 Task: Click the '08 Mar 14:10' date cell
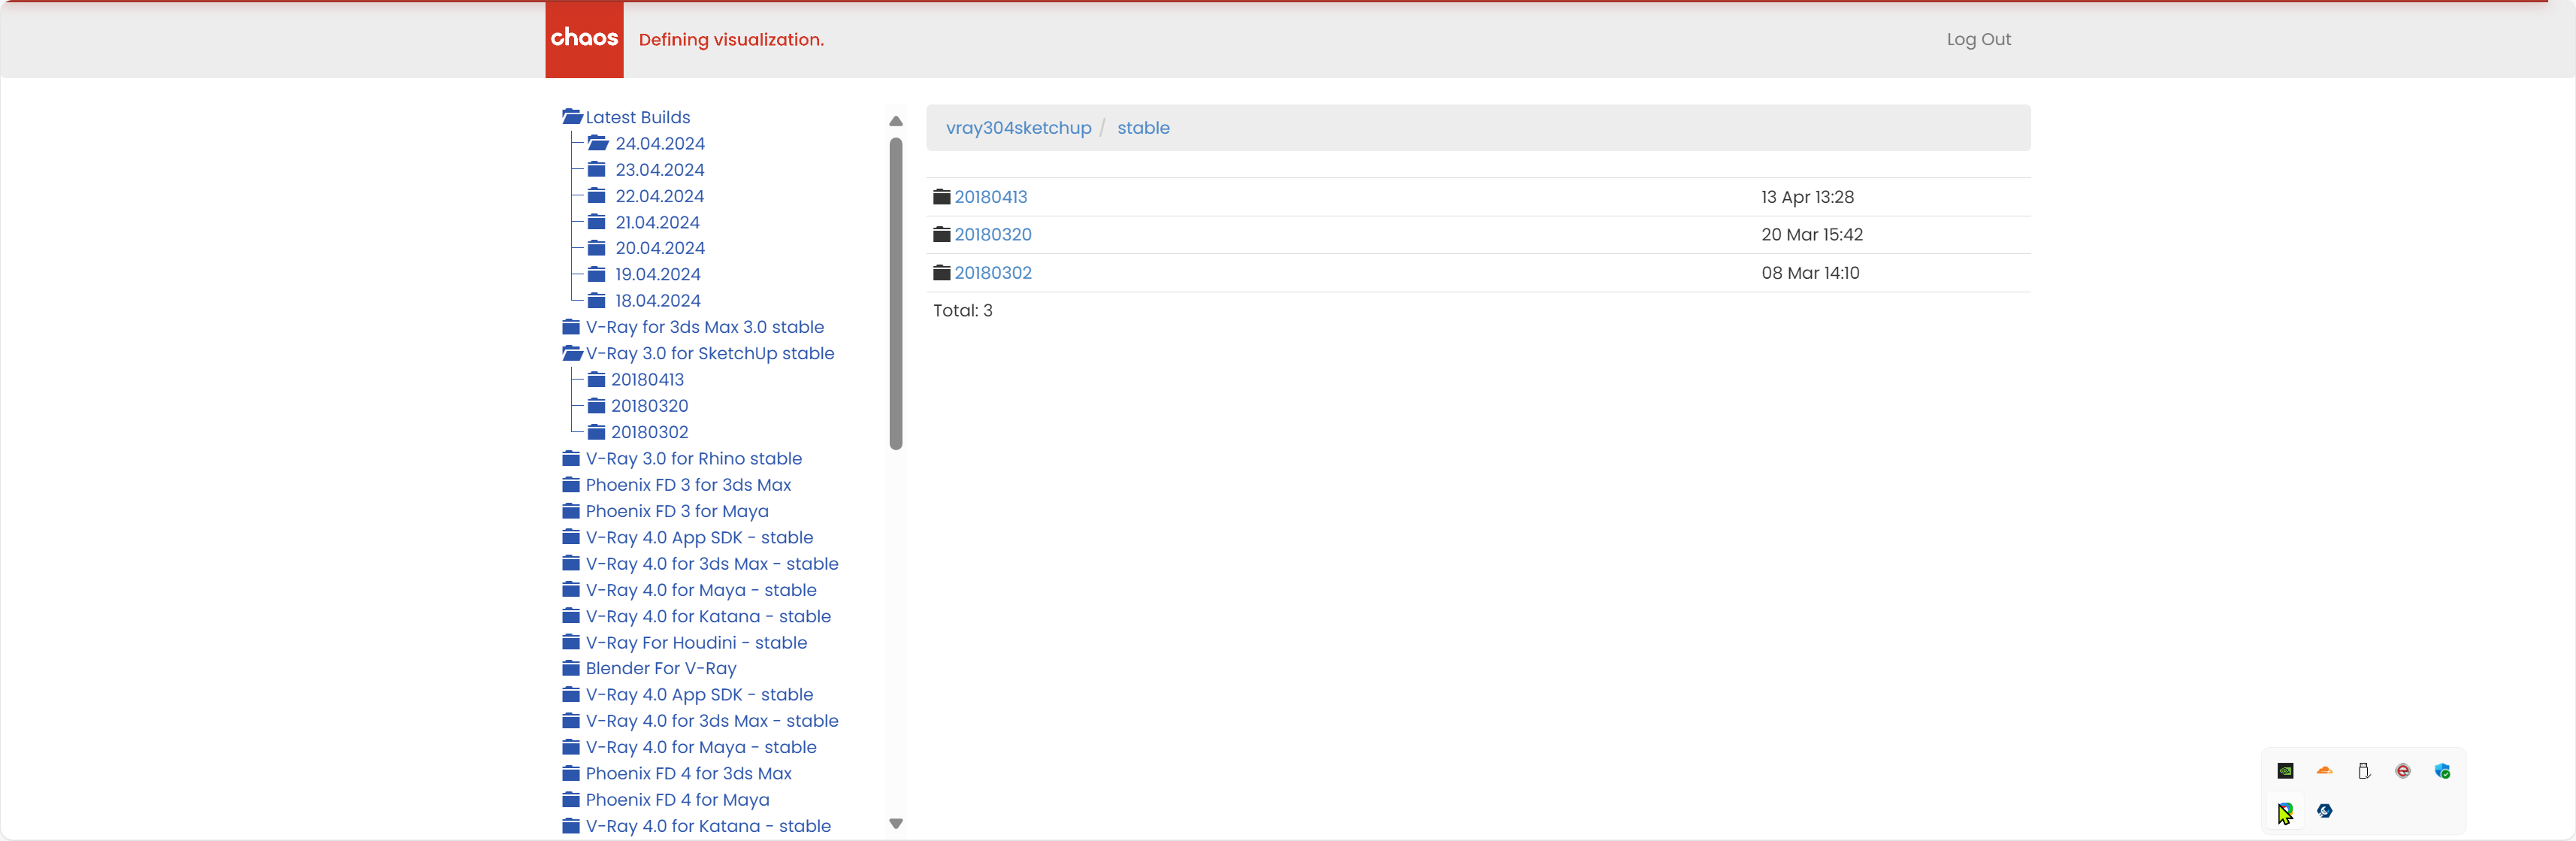click(1810, 273)
